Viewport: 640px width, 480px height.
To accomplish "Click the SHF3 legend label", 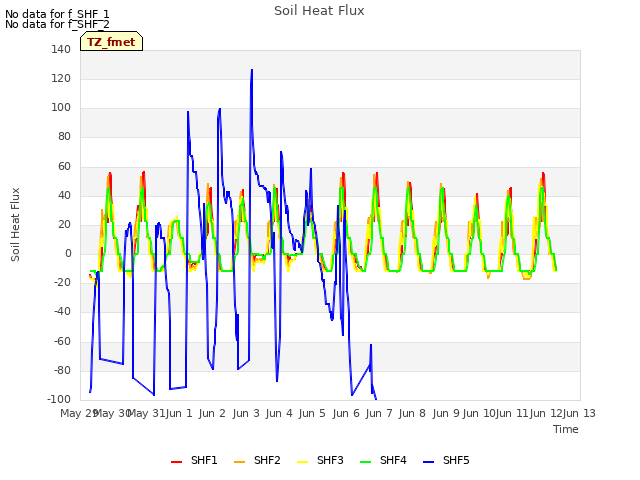I will [x=330, y=461].
